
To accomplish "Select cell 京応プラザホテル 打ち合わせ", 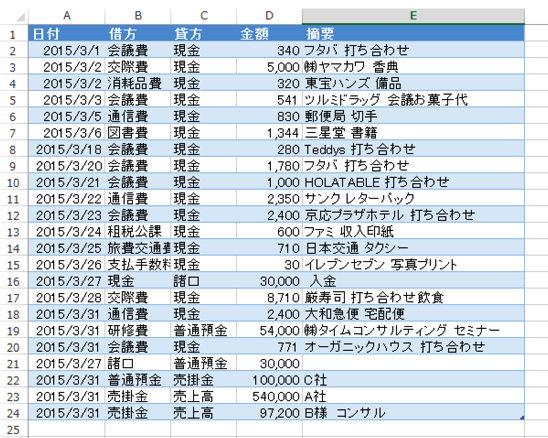I will (413, 215).
